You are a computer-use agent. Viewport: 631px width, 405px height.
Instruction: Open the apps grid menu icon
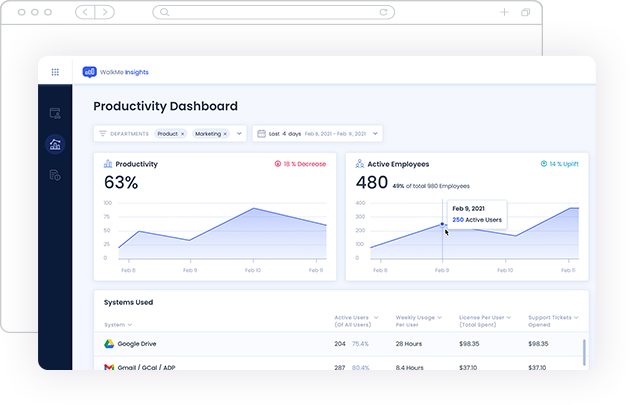tap(55, 72)
